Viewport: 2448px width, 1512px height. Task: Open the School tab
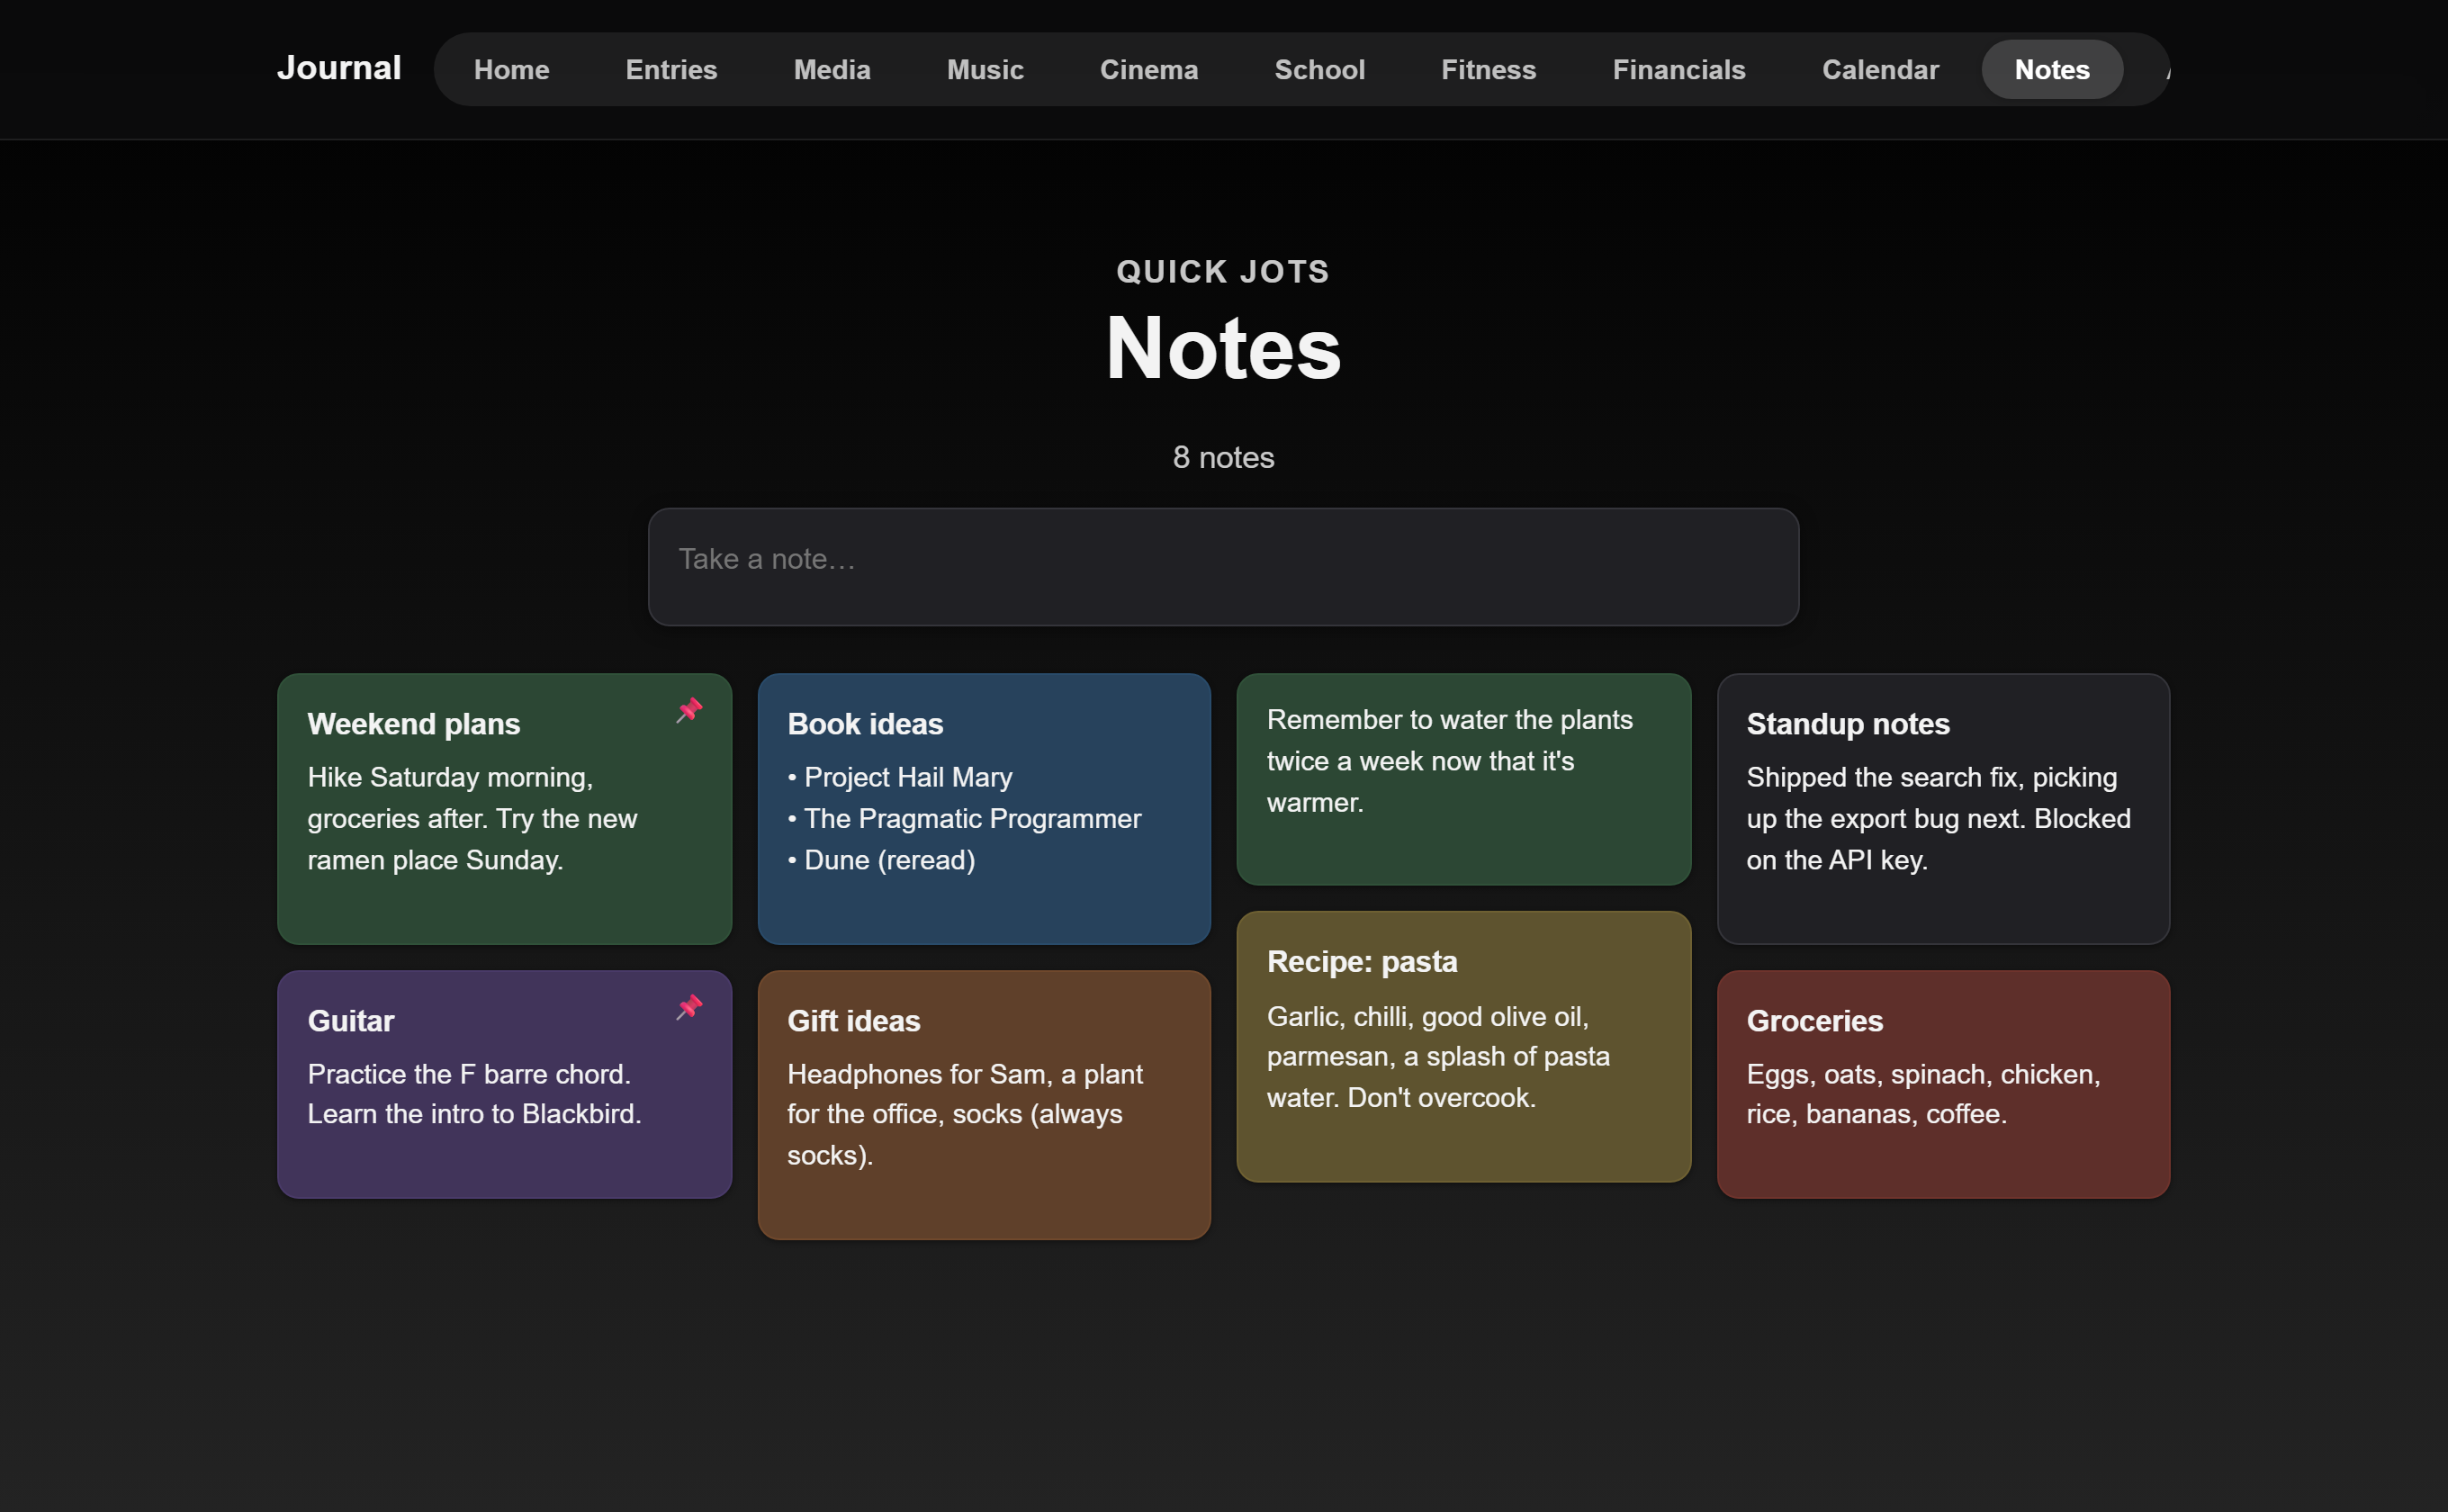[x=1319, y=69]
